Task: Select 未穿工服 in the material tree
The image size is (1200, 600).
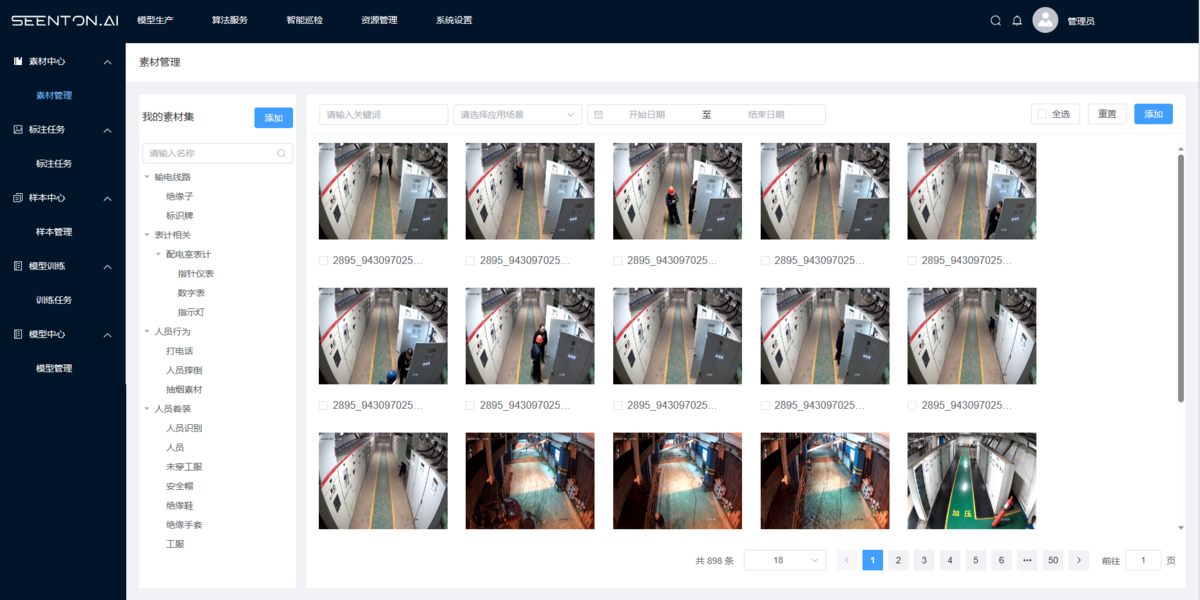Action: (184, 467)
